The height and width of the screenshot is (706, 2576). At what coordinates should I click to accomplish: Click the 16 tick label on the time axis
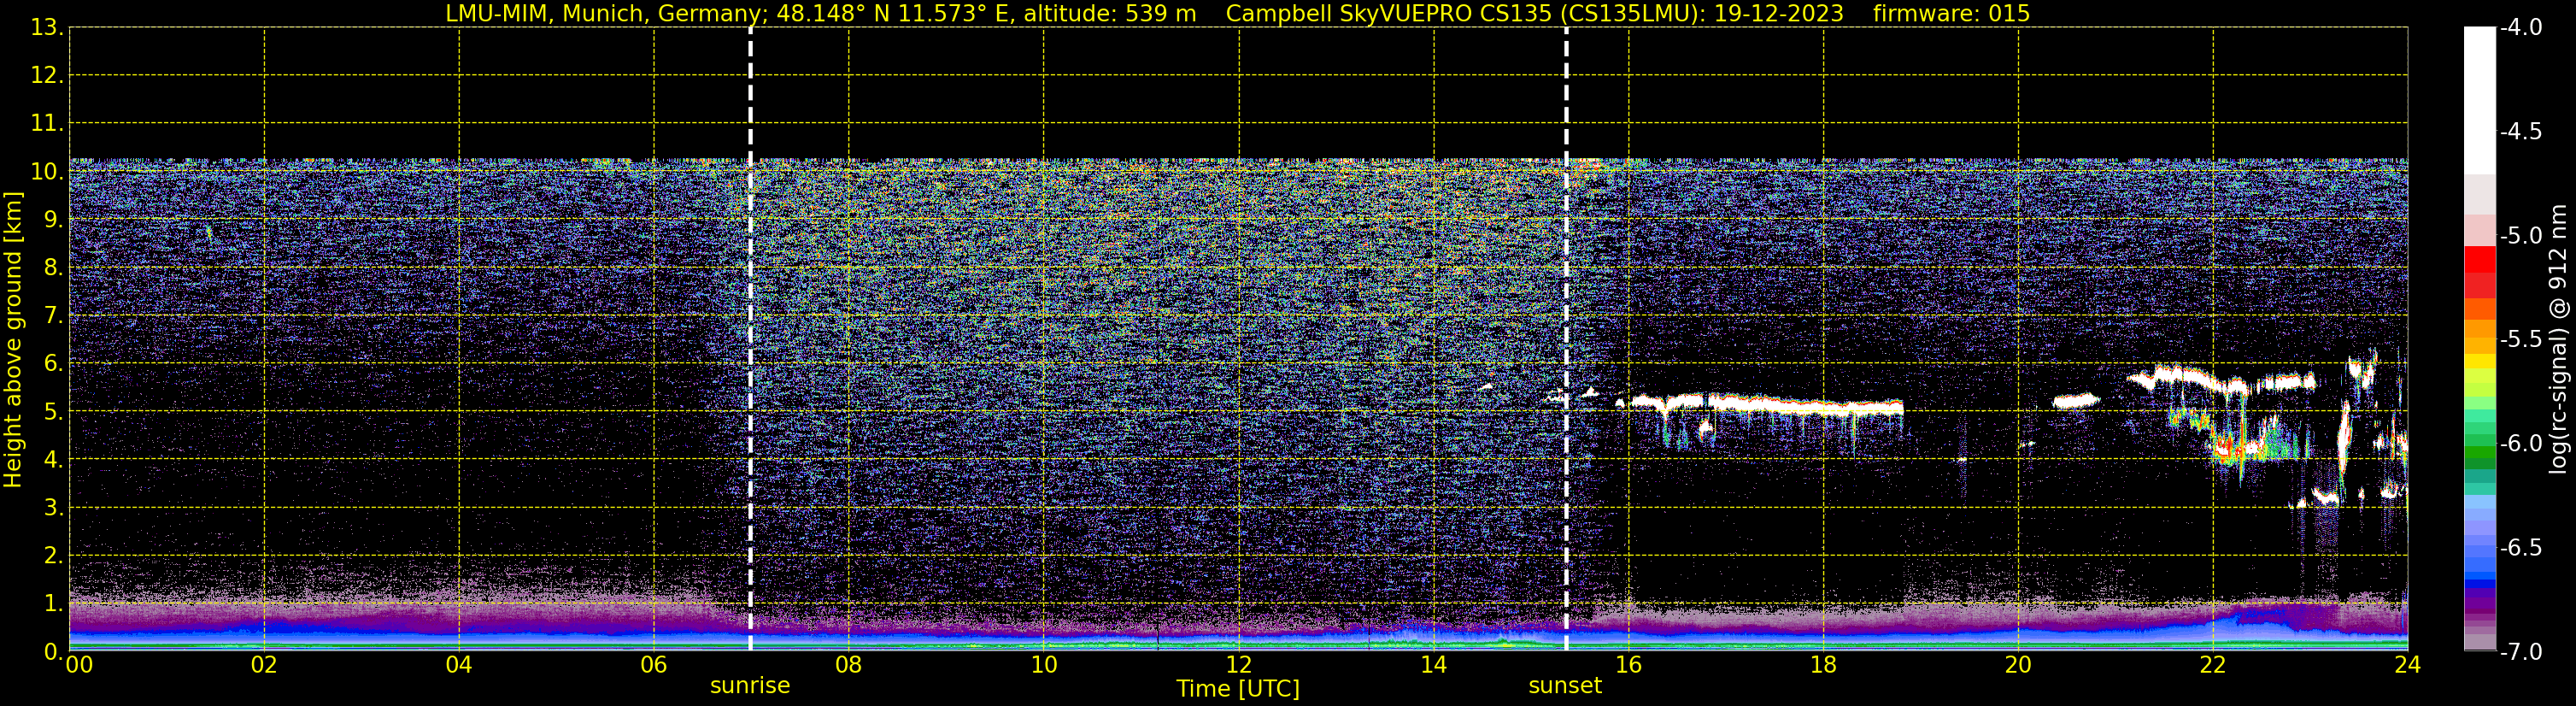click(1629, 665)
